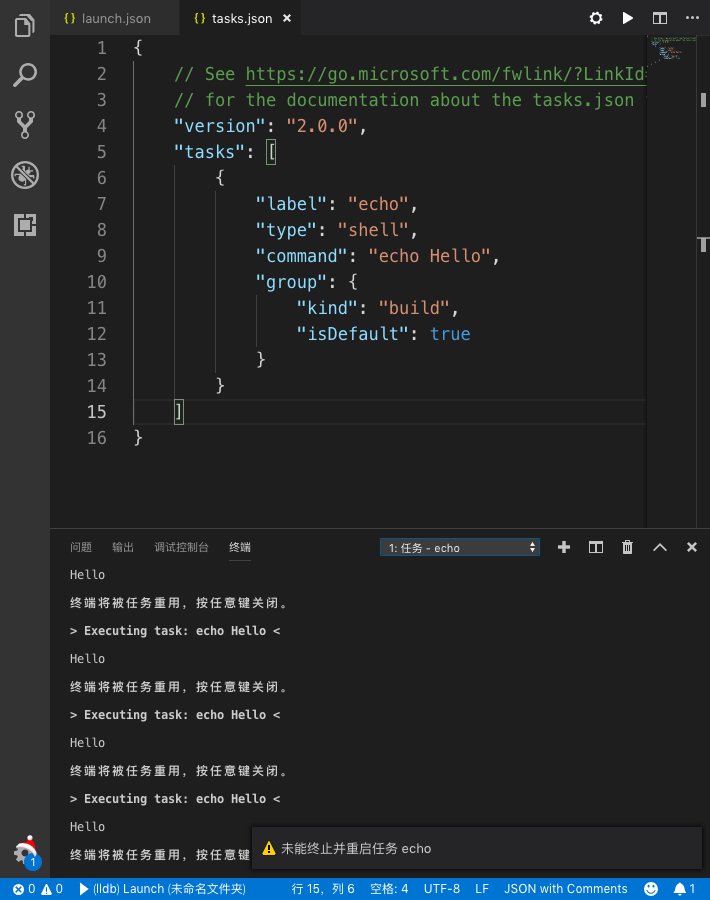
Task: Maximize the panel with the up chevron
Action: pyautogui.click(x=659, y=547)
